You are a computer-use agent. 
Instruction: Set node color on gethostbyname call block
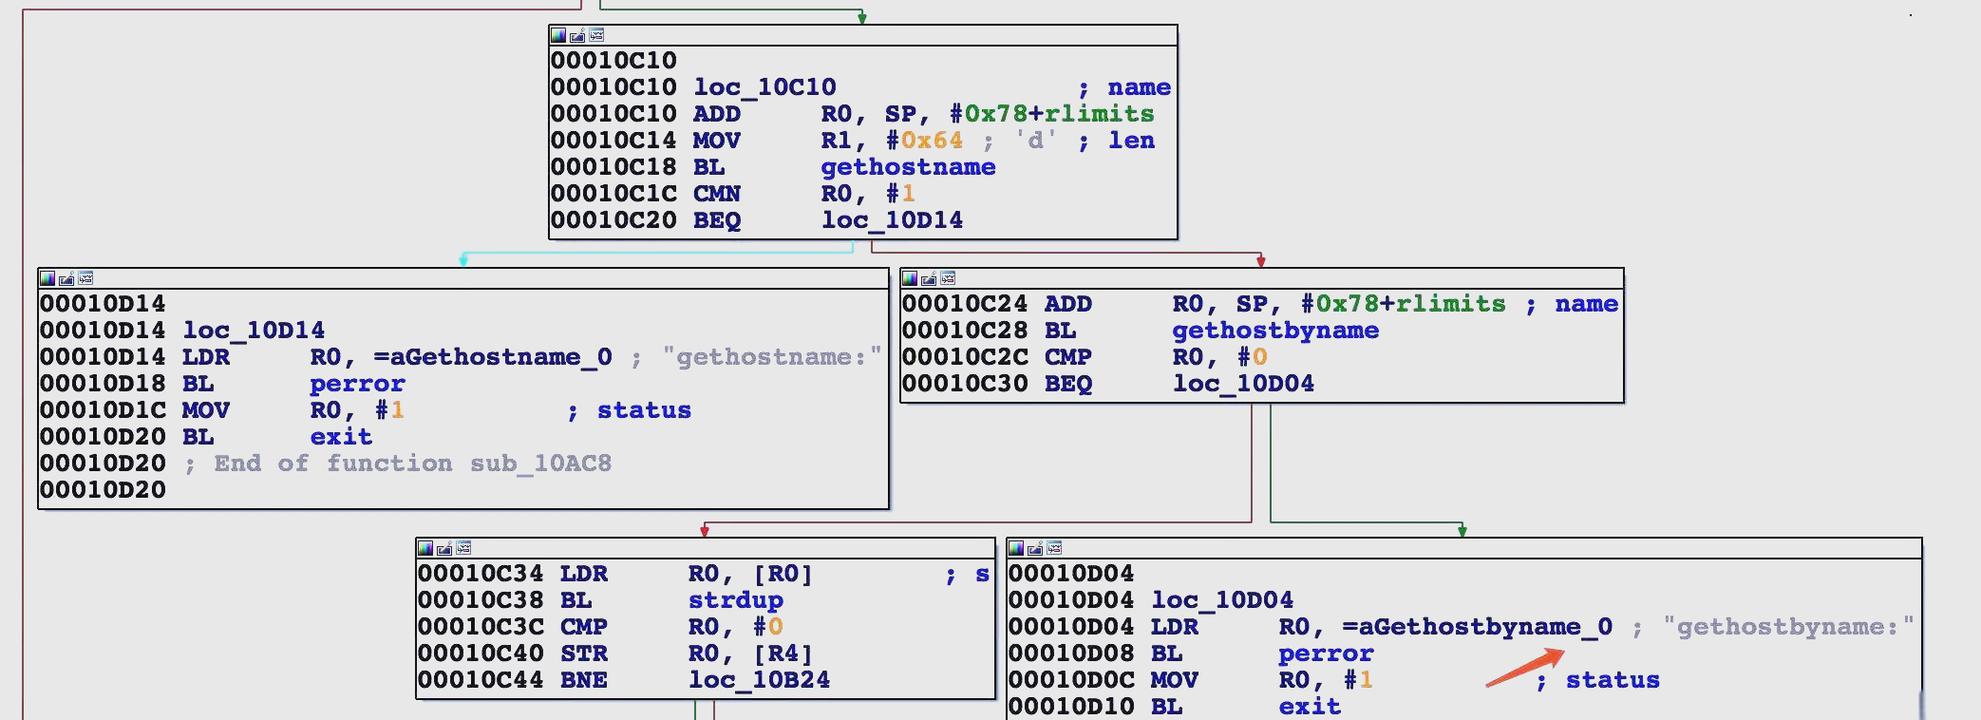coord(909,278)
